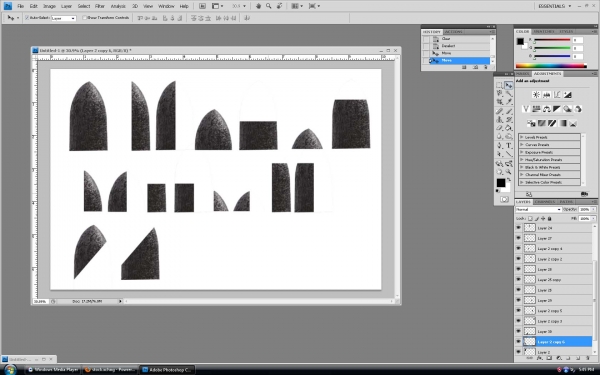The image size is (600, 375).
Task: Switch to the Swatches tab
Action: 544,31
